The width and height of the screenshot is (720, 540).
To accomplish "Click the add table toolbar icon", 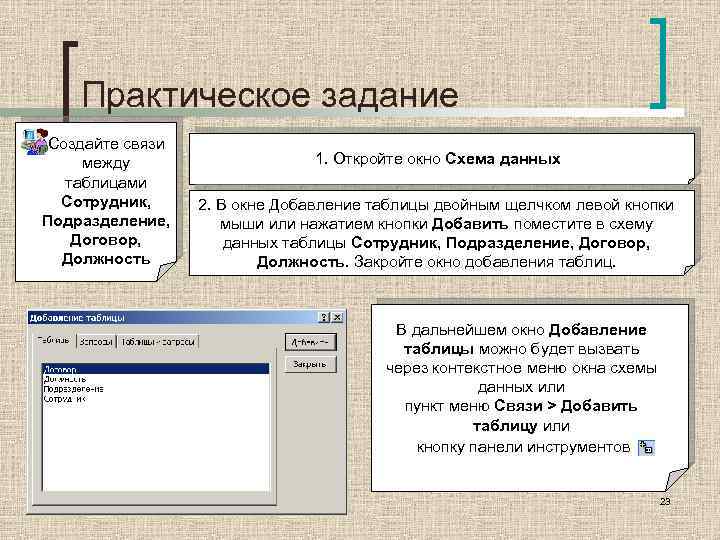I will click(647, 447).
